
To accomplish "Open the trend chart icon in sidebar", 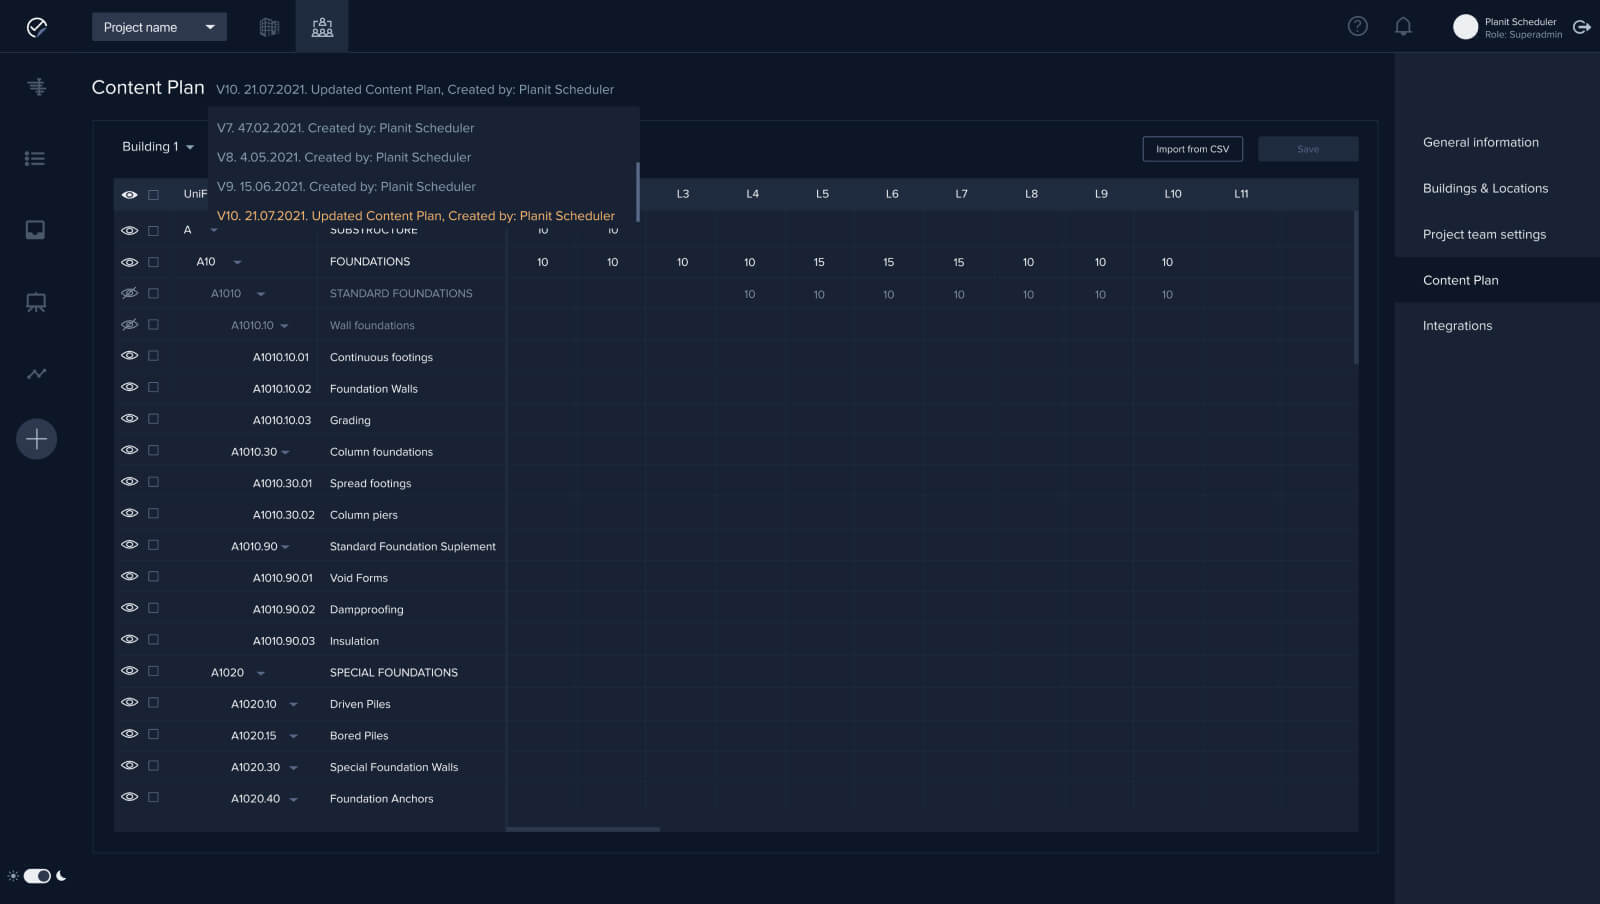I will pyautogui.click(x=36, y=374).
